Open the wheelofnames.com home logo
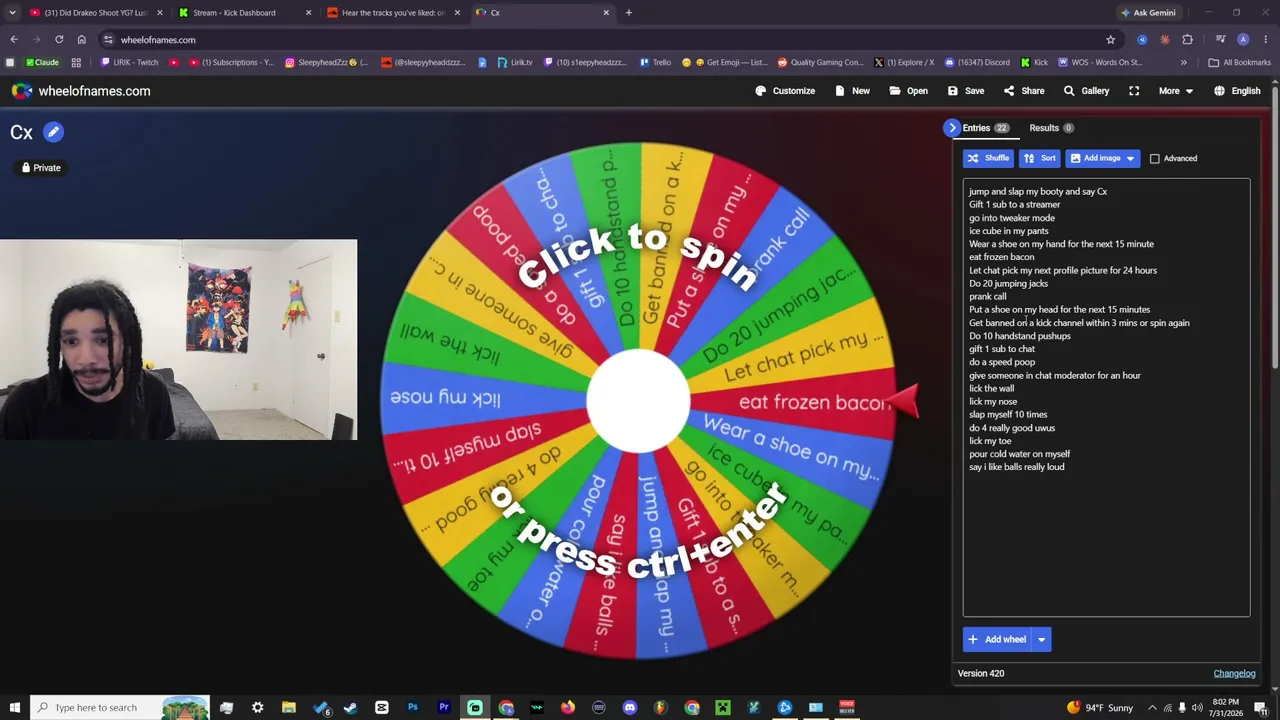1280x720 pixels. pos(81,91)
